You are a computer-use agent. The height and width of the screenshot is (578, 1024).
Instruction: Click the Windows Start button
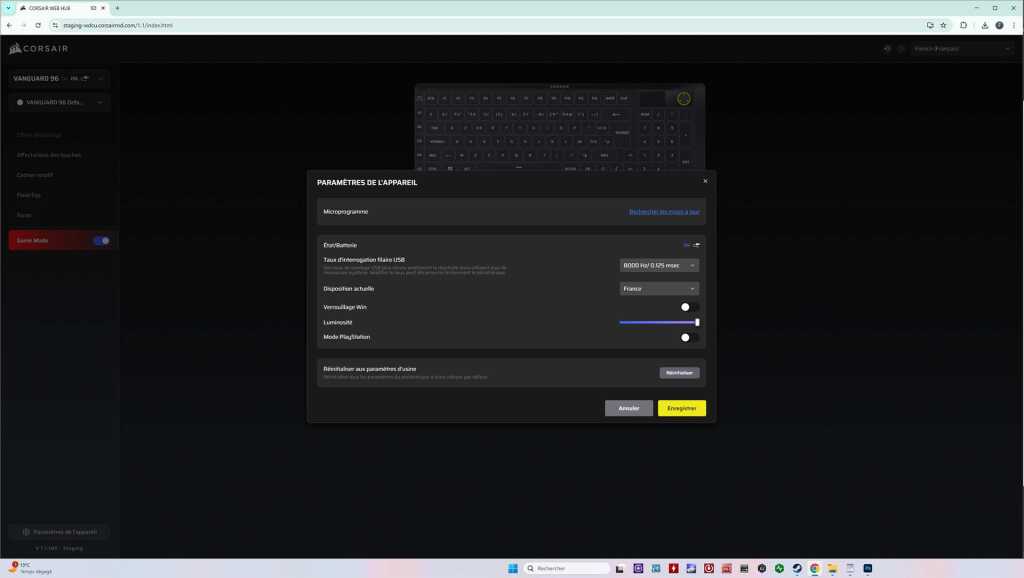point(513,568)
